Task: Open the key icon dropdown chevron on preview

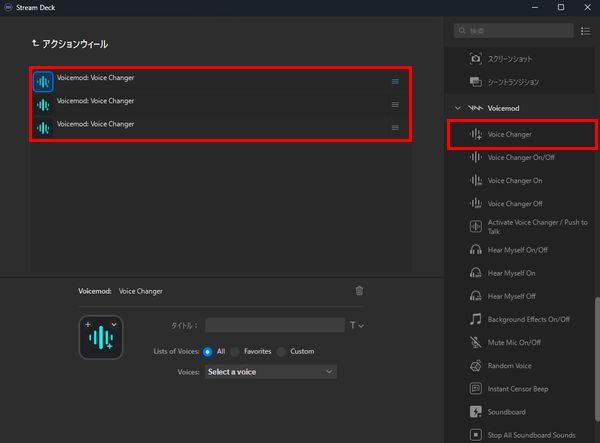Action: pos(114,324)
